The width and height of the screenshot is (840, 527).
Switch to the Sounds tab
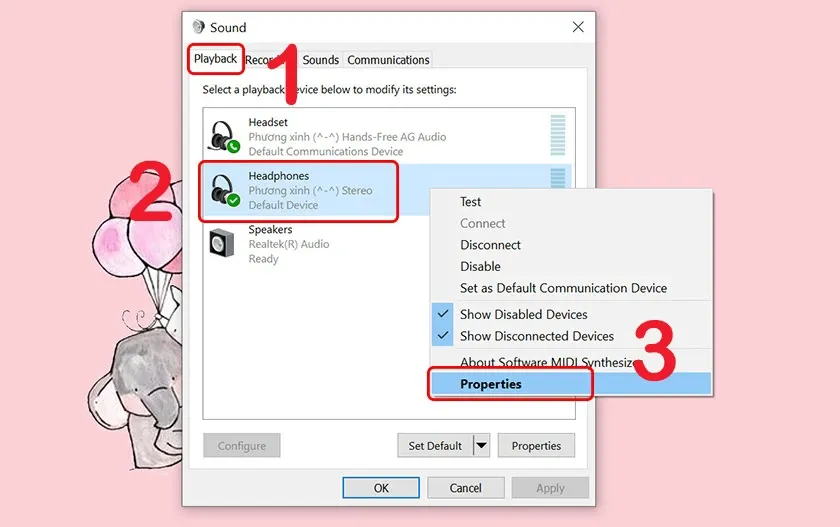point(320,60)
